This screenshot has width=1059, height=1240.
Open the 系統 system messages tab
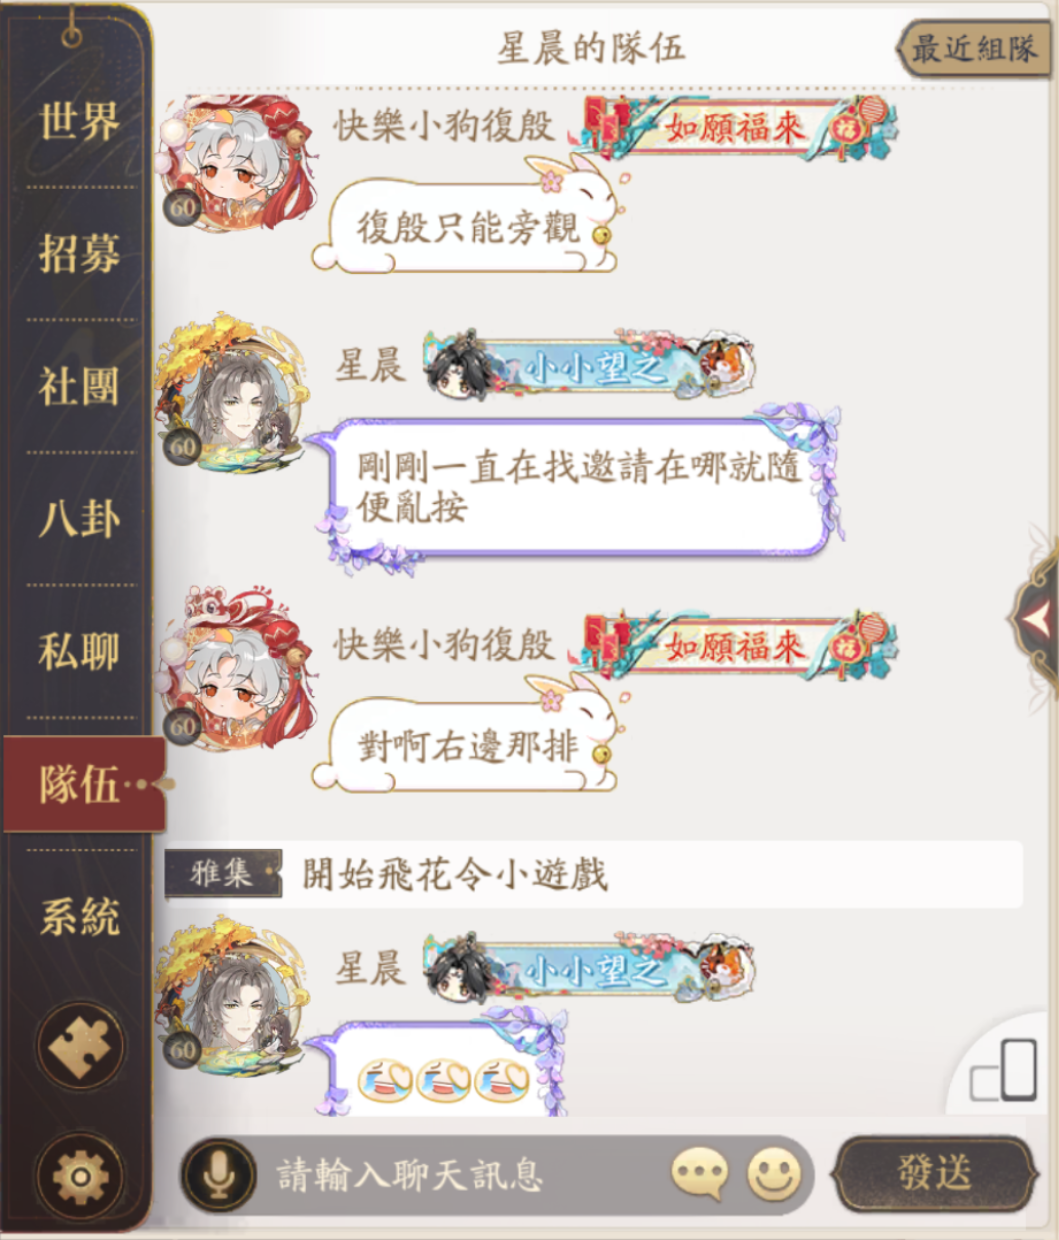[79, 917]
